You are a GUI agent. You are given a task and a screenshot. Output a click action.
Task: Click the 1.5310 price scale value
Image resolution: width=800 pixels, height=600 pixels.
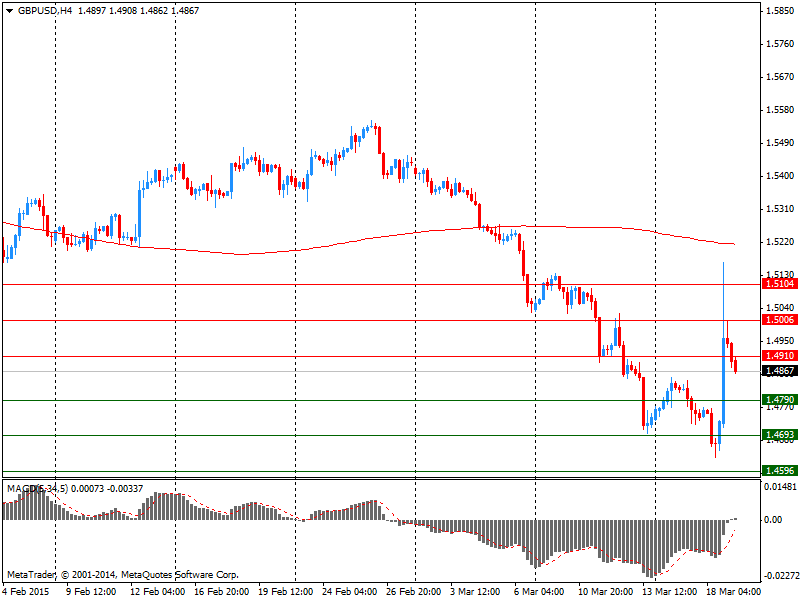click(x=780, y=209)
